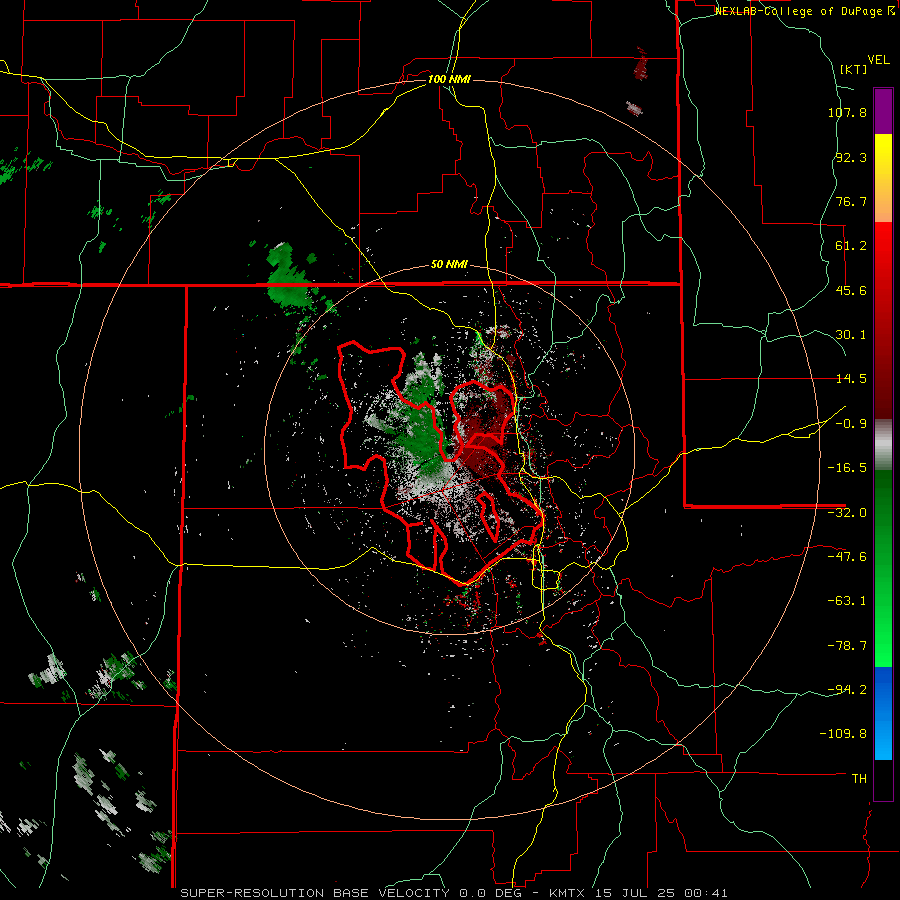The image size is (900, 900).
Task: Click the [KT] units label
Action: tap(853, 69)
